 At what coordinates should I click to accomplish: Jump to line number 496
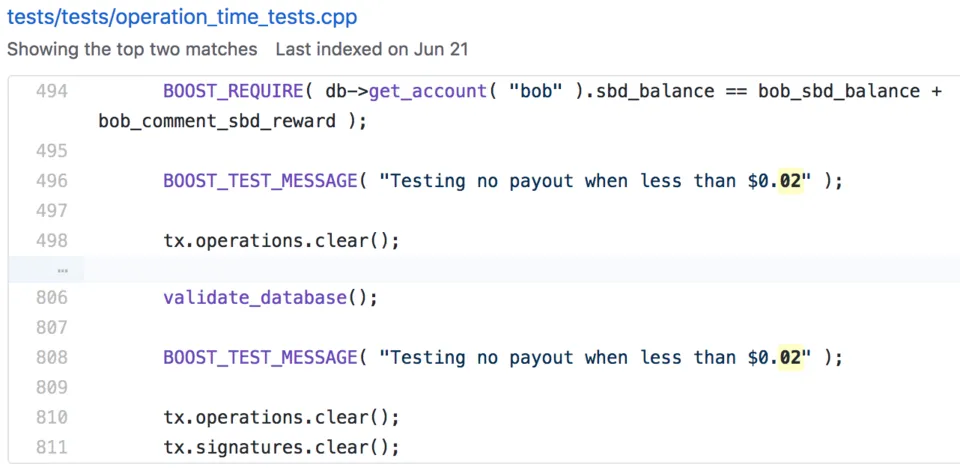[51, 181]
